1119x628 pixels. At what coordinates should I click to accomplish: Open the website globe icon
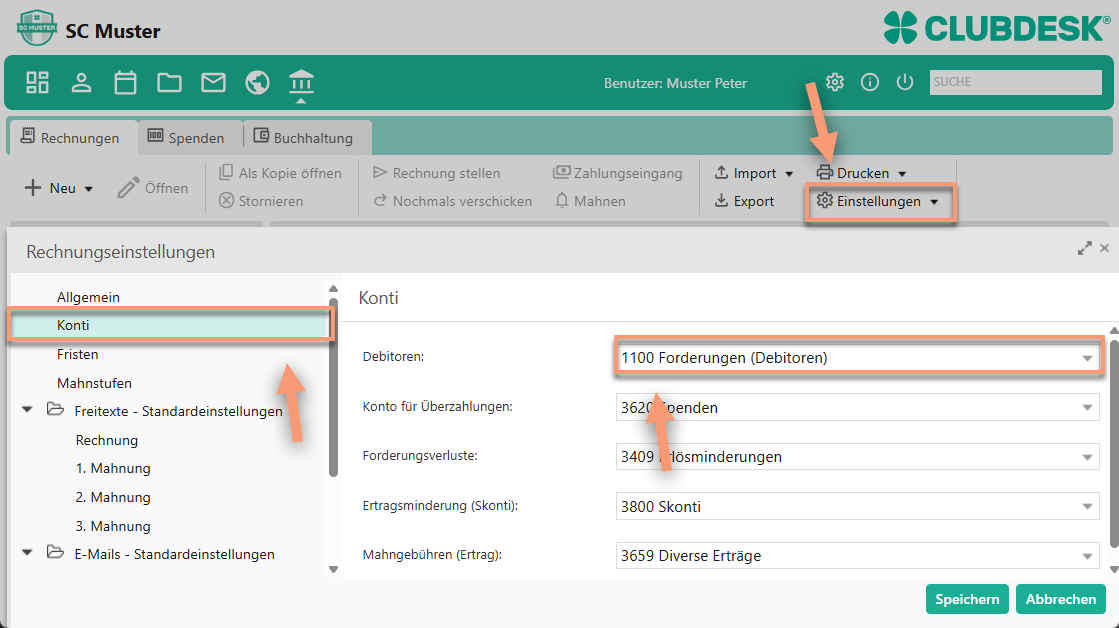[258, 83]
